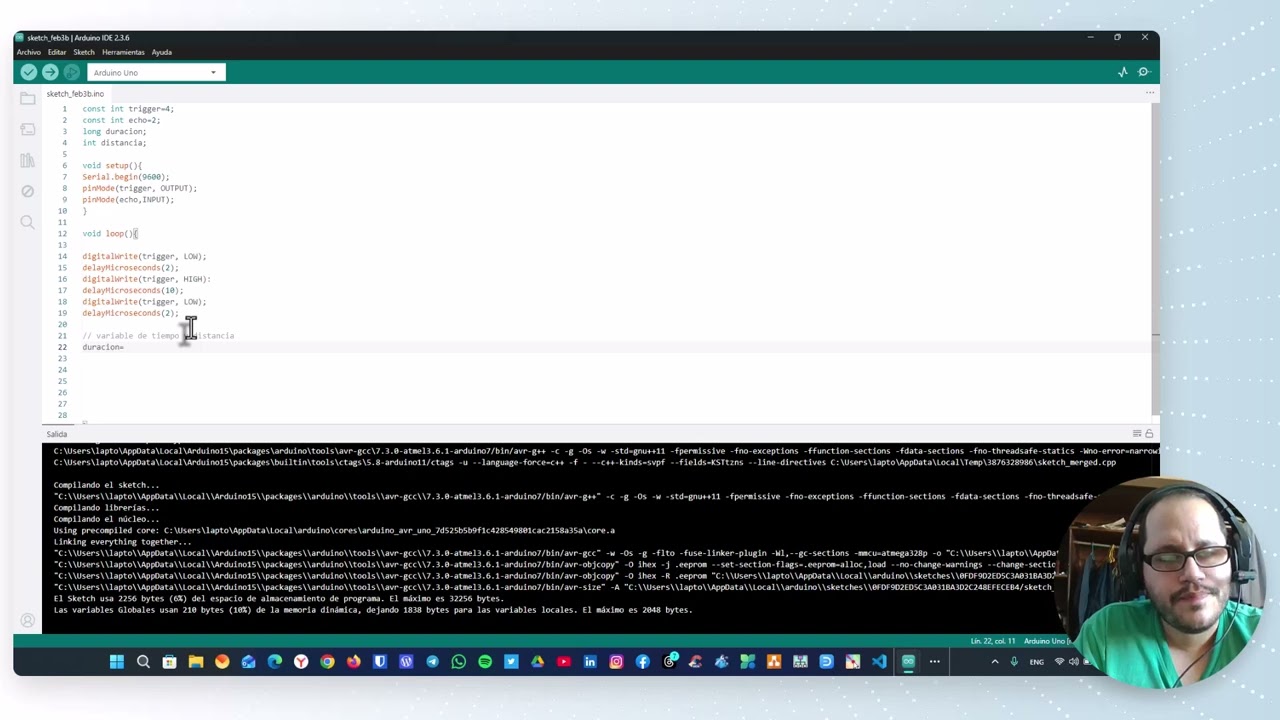The height and width of the screenshot is (720, 1280).
Task: Open the Editar menu
Action: click(x=57, y=52)
